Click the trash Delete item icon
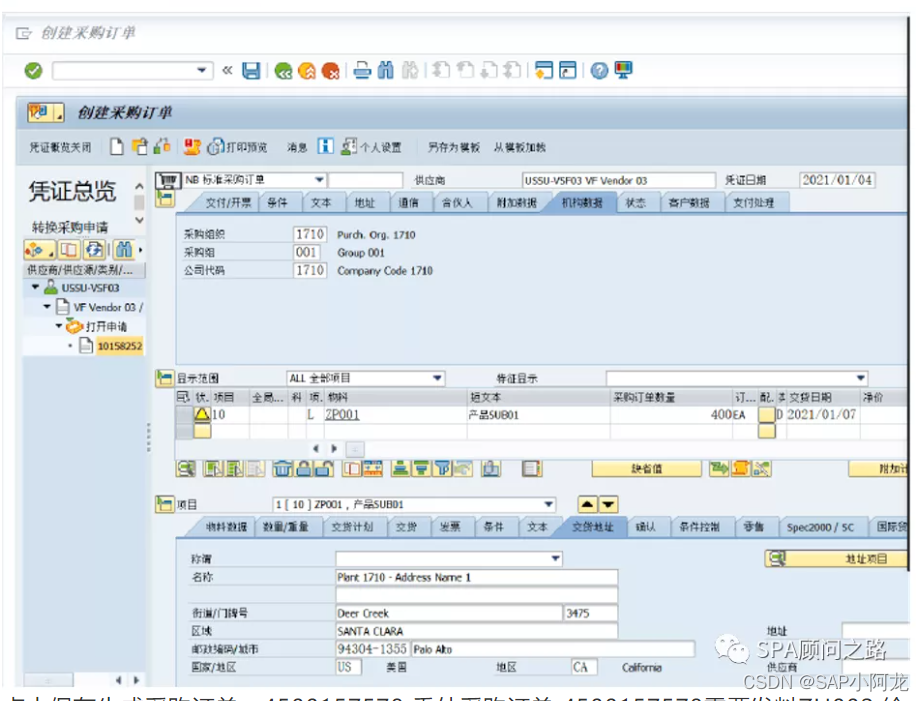This screenshot has width=924, height=701. click(282, 469)
